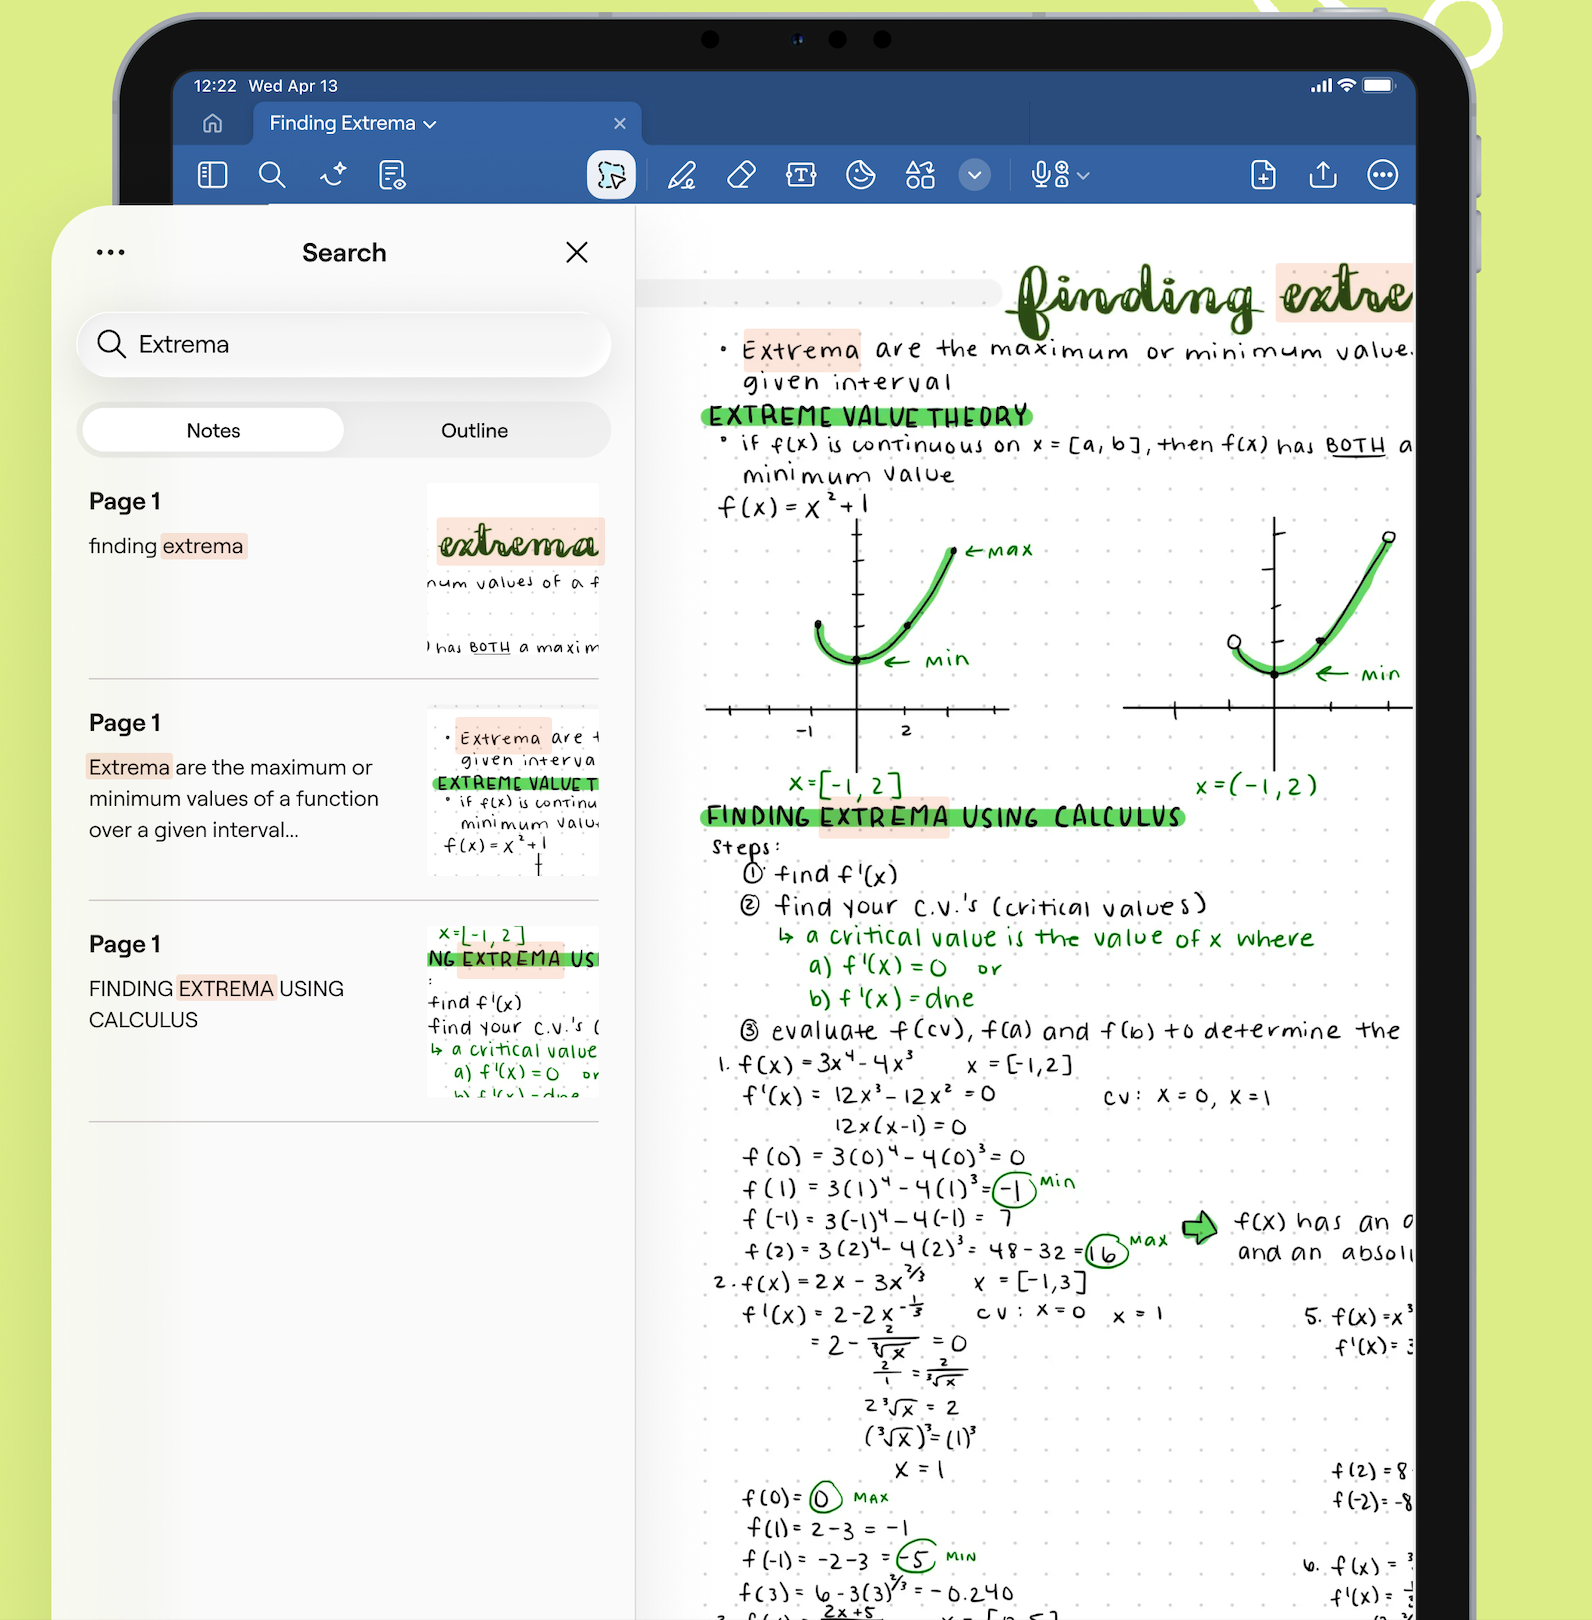
Task: Open the document settings icon
Action: [393, 175]
